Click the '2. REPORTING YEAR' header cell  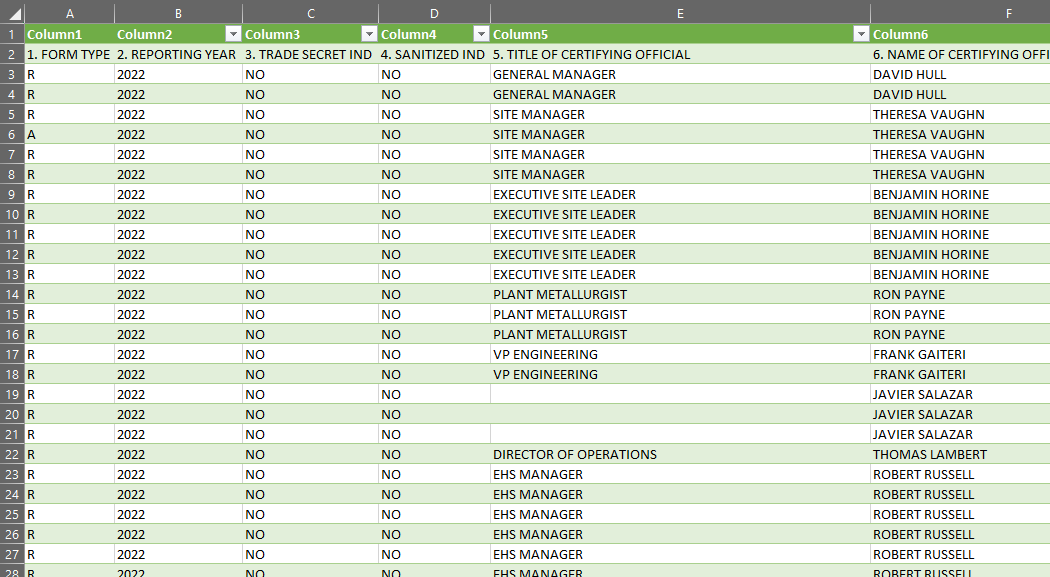178,54
